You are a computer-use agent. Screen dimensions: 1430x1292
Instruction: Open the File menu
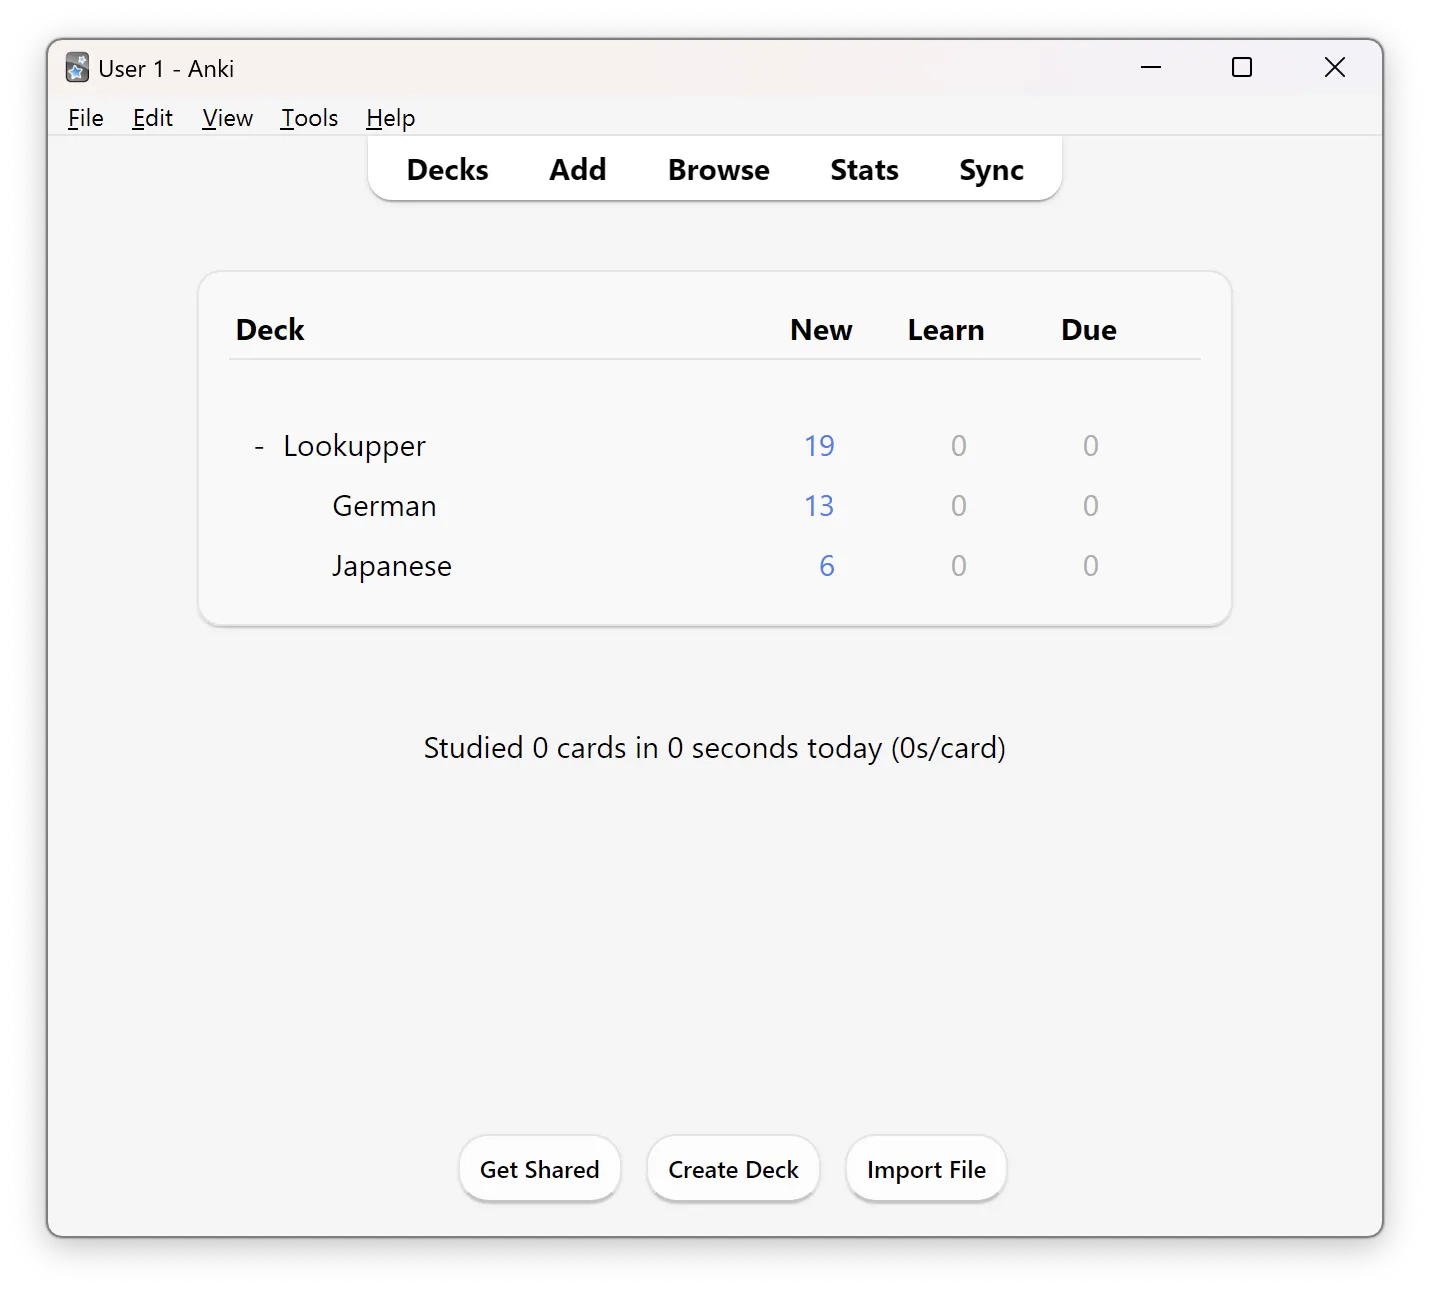click(x=85, y=118)
